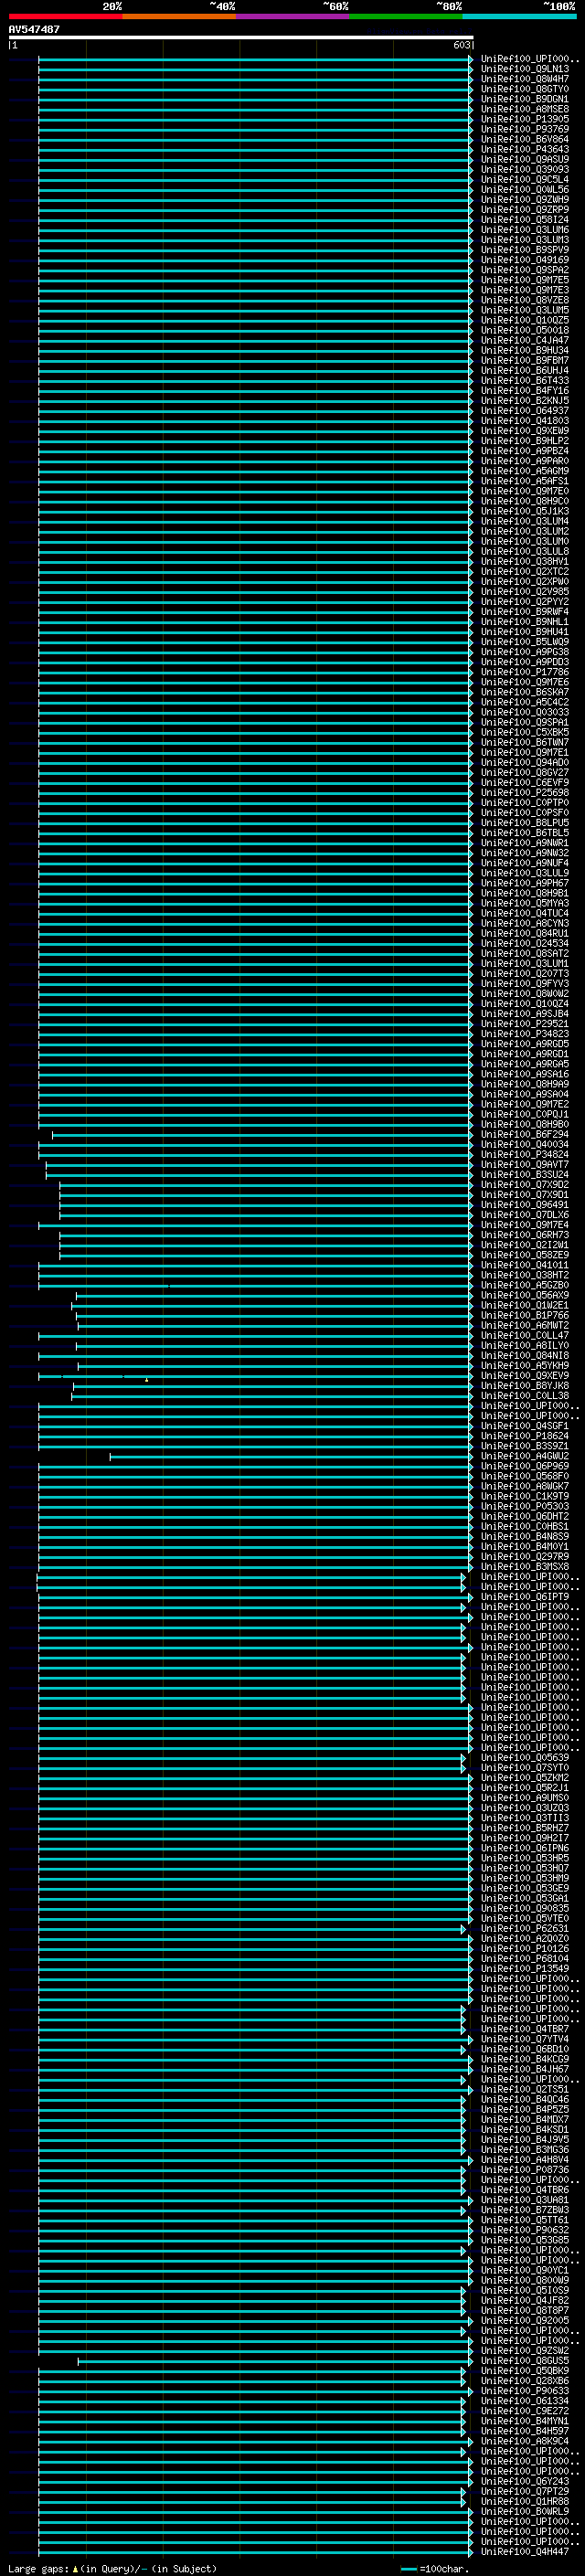The height and width of the screenshot is (2576, 585).
Task: Select the UniRef100_B9HU34 hit
Action: coord(525,351)
